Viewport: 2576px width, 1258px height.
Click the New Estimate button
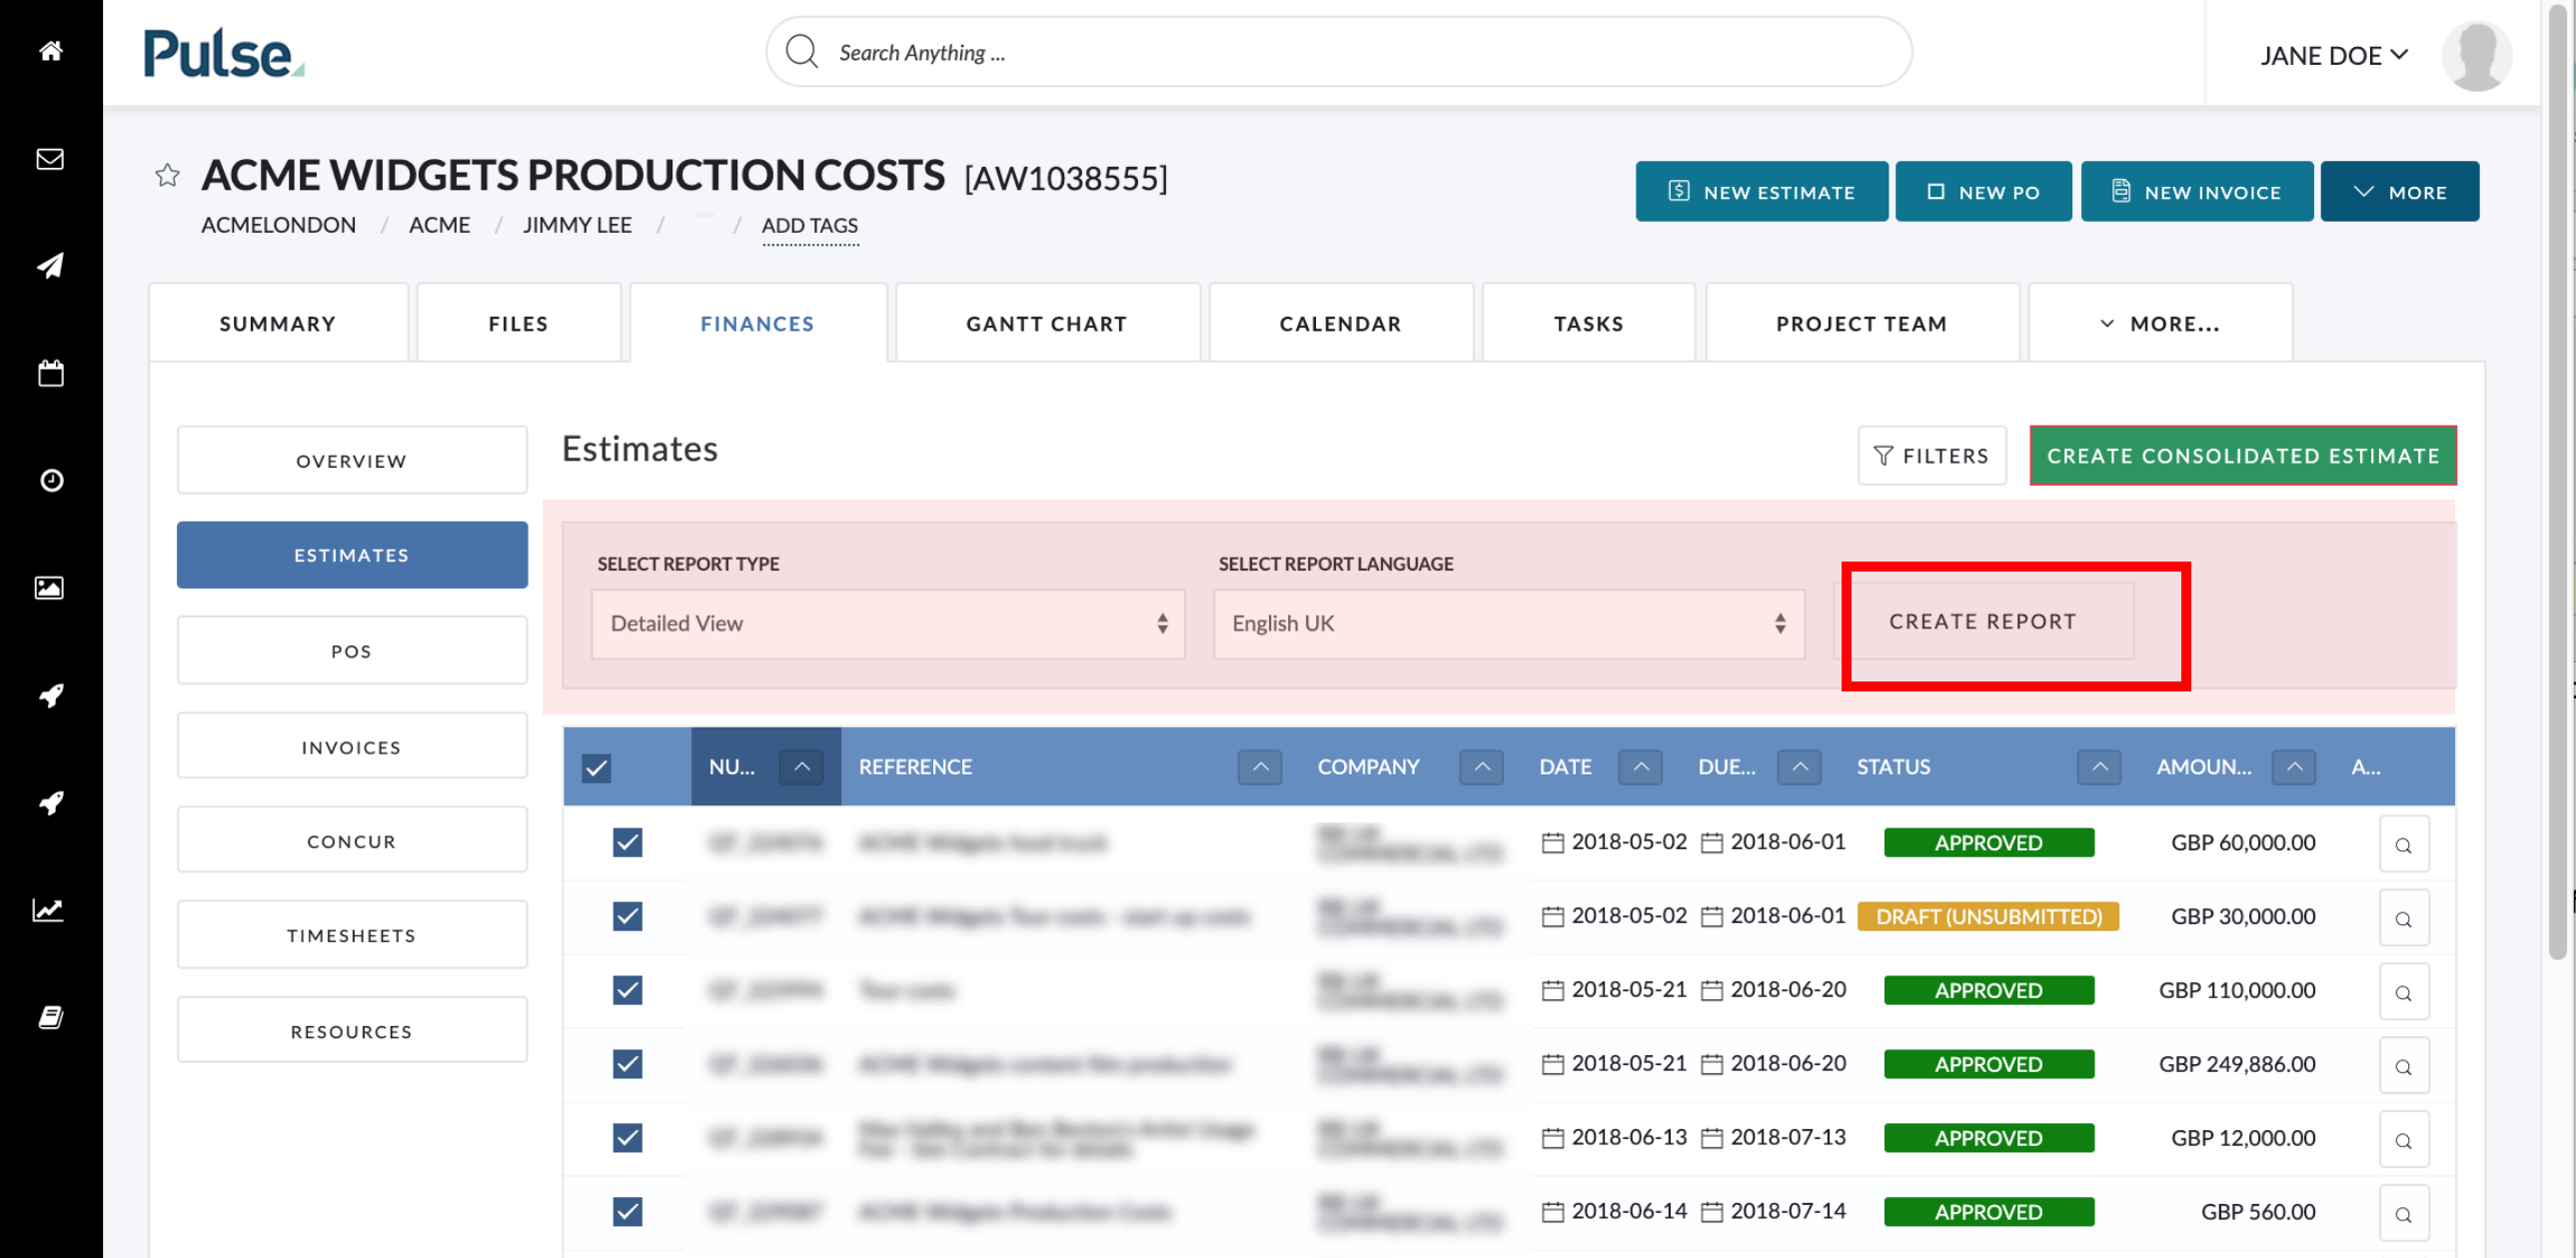[1761, 191]
